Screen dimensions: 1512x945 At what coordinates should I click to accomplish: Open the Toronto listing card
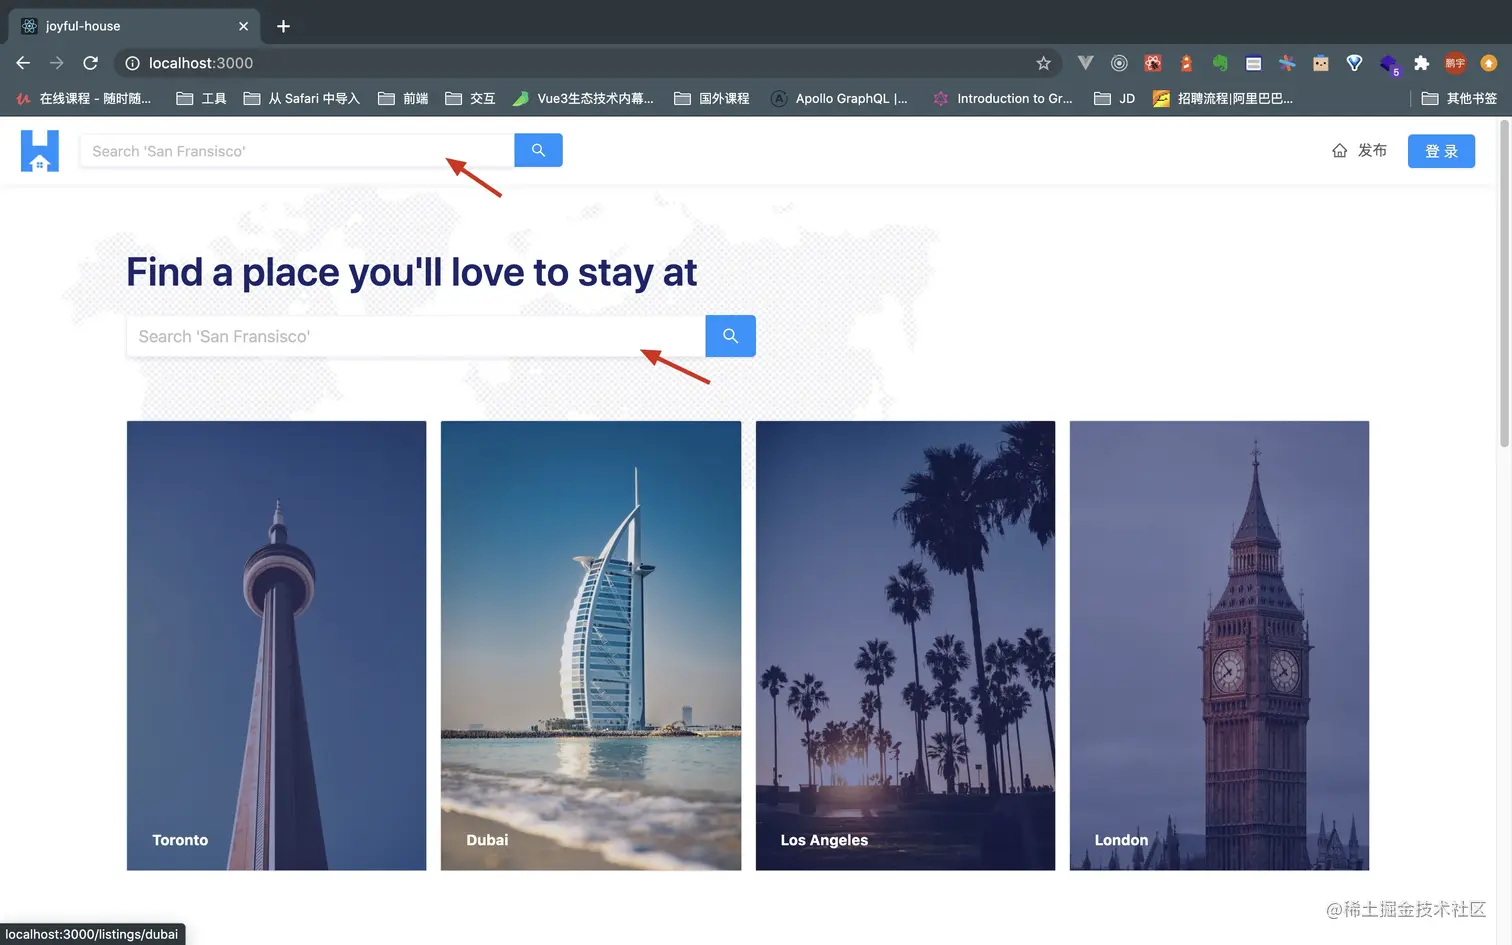coord(276,645)
